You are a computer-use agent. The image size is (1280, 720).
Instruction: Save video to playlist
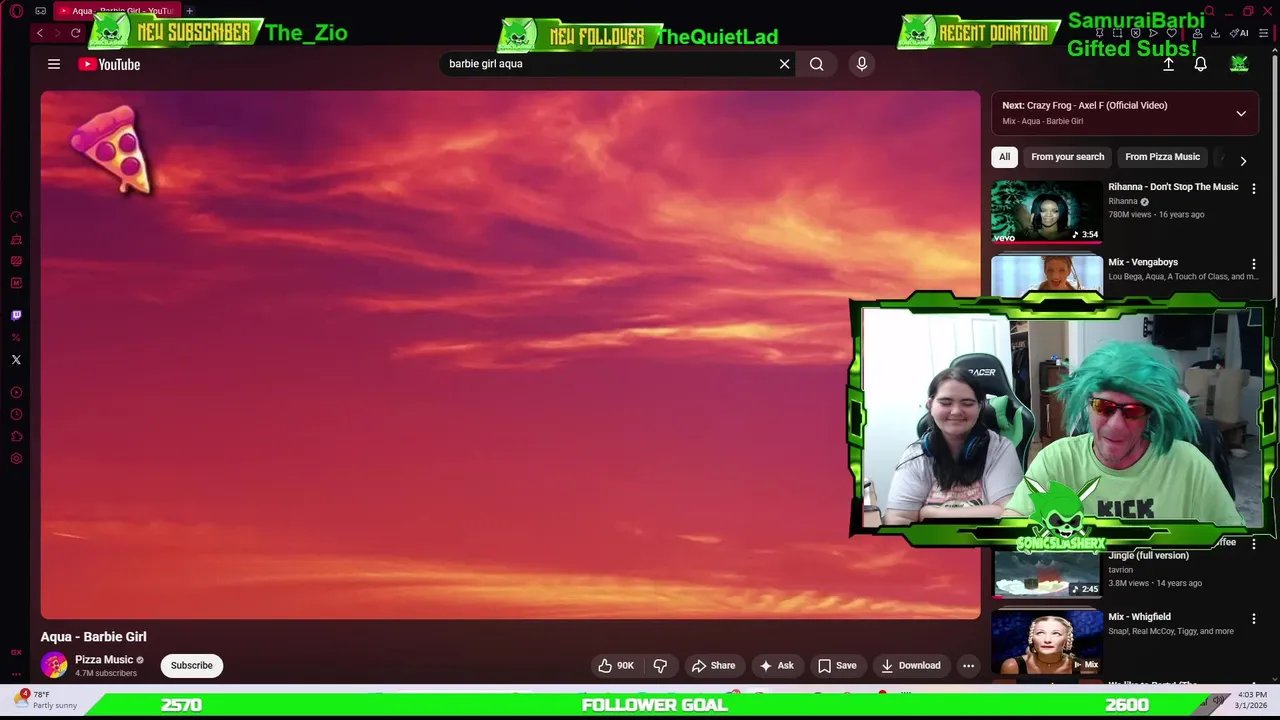point(837,665)
